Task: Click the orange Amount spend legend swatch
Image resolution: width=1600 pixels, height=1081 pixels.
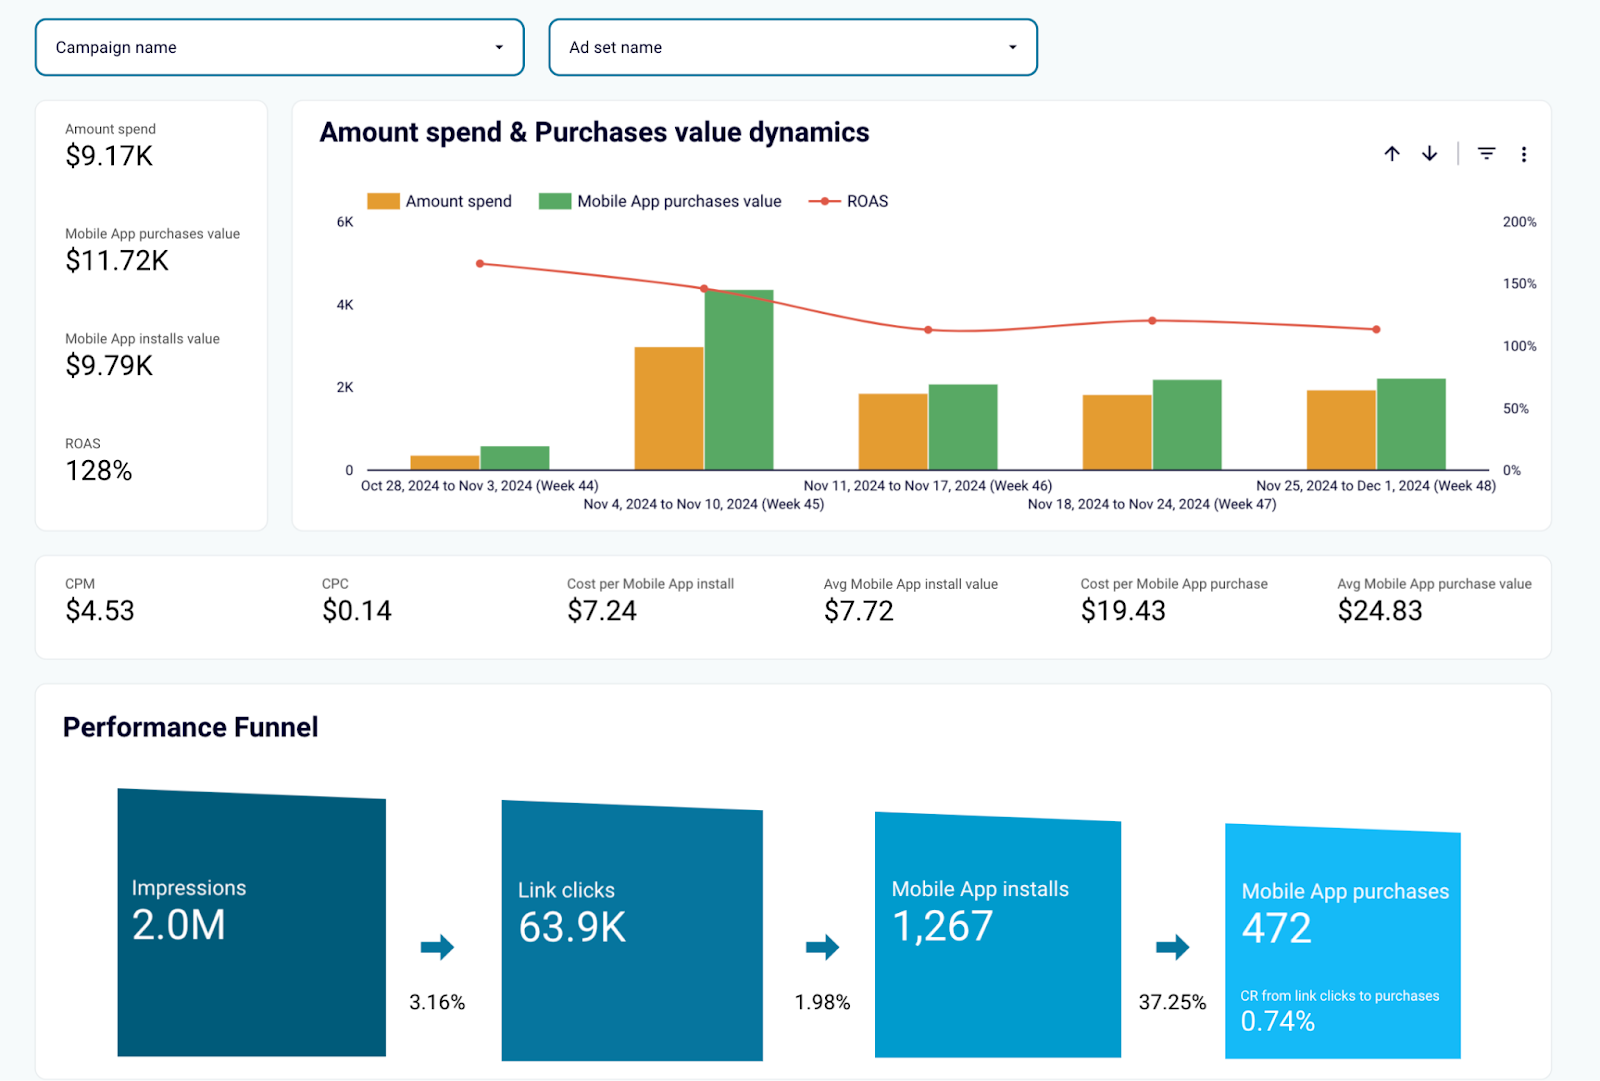Action: 383,200
